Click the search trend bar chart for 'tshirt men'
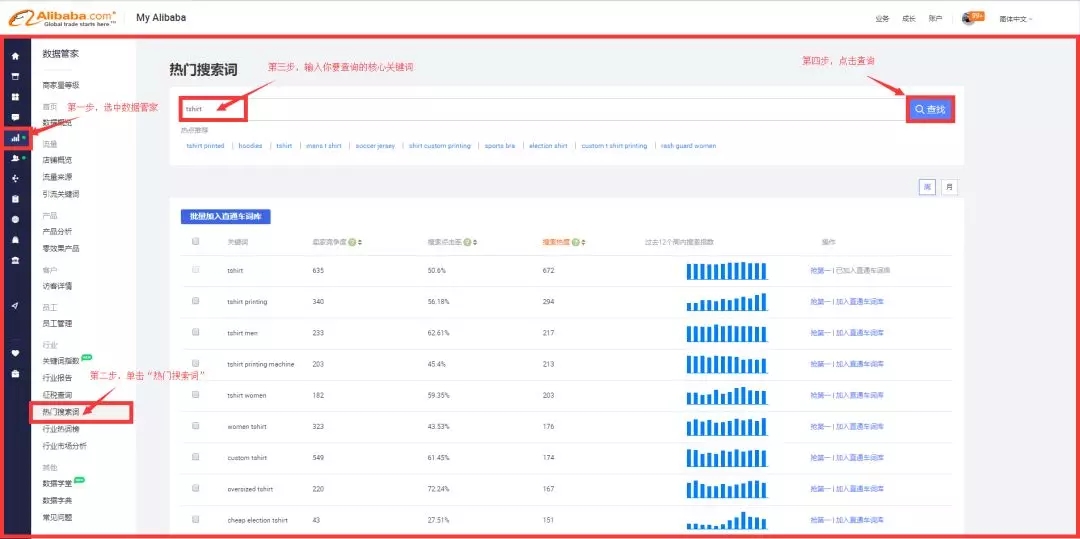 [x=726, y=333]
